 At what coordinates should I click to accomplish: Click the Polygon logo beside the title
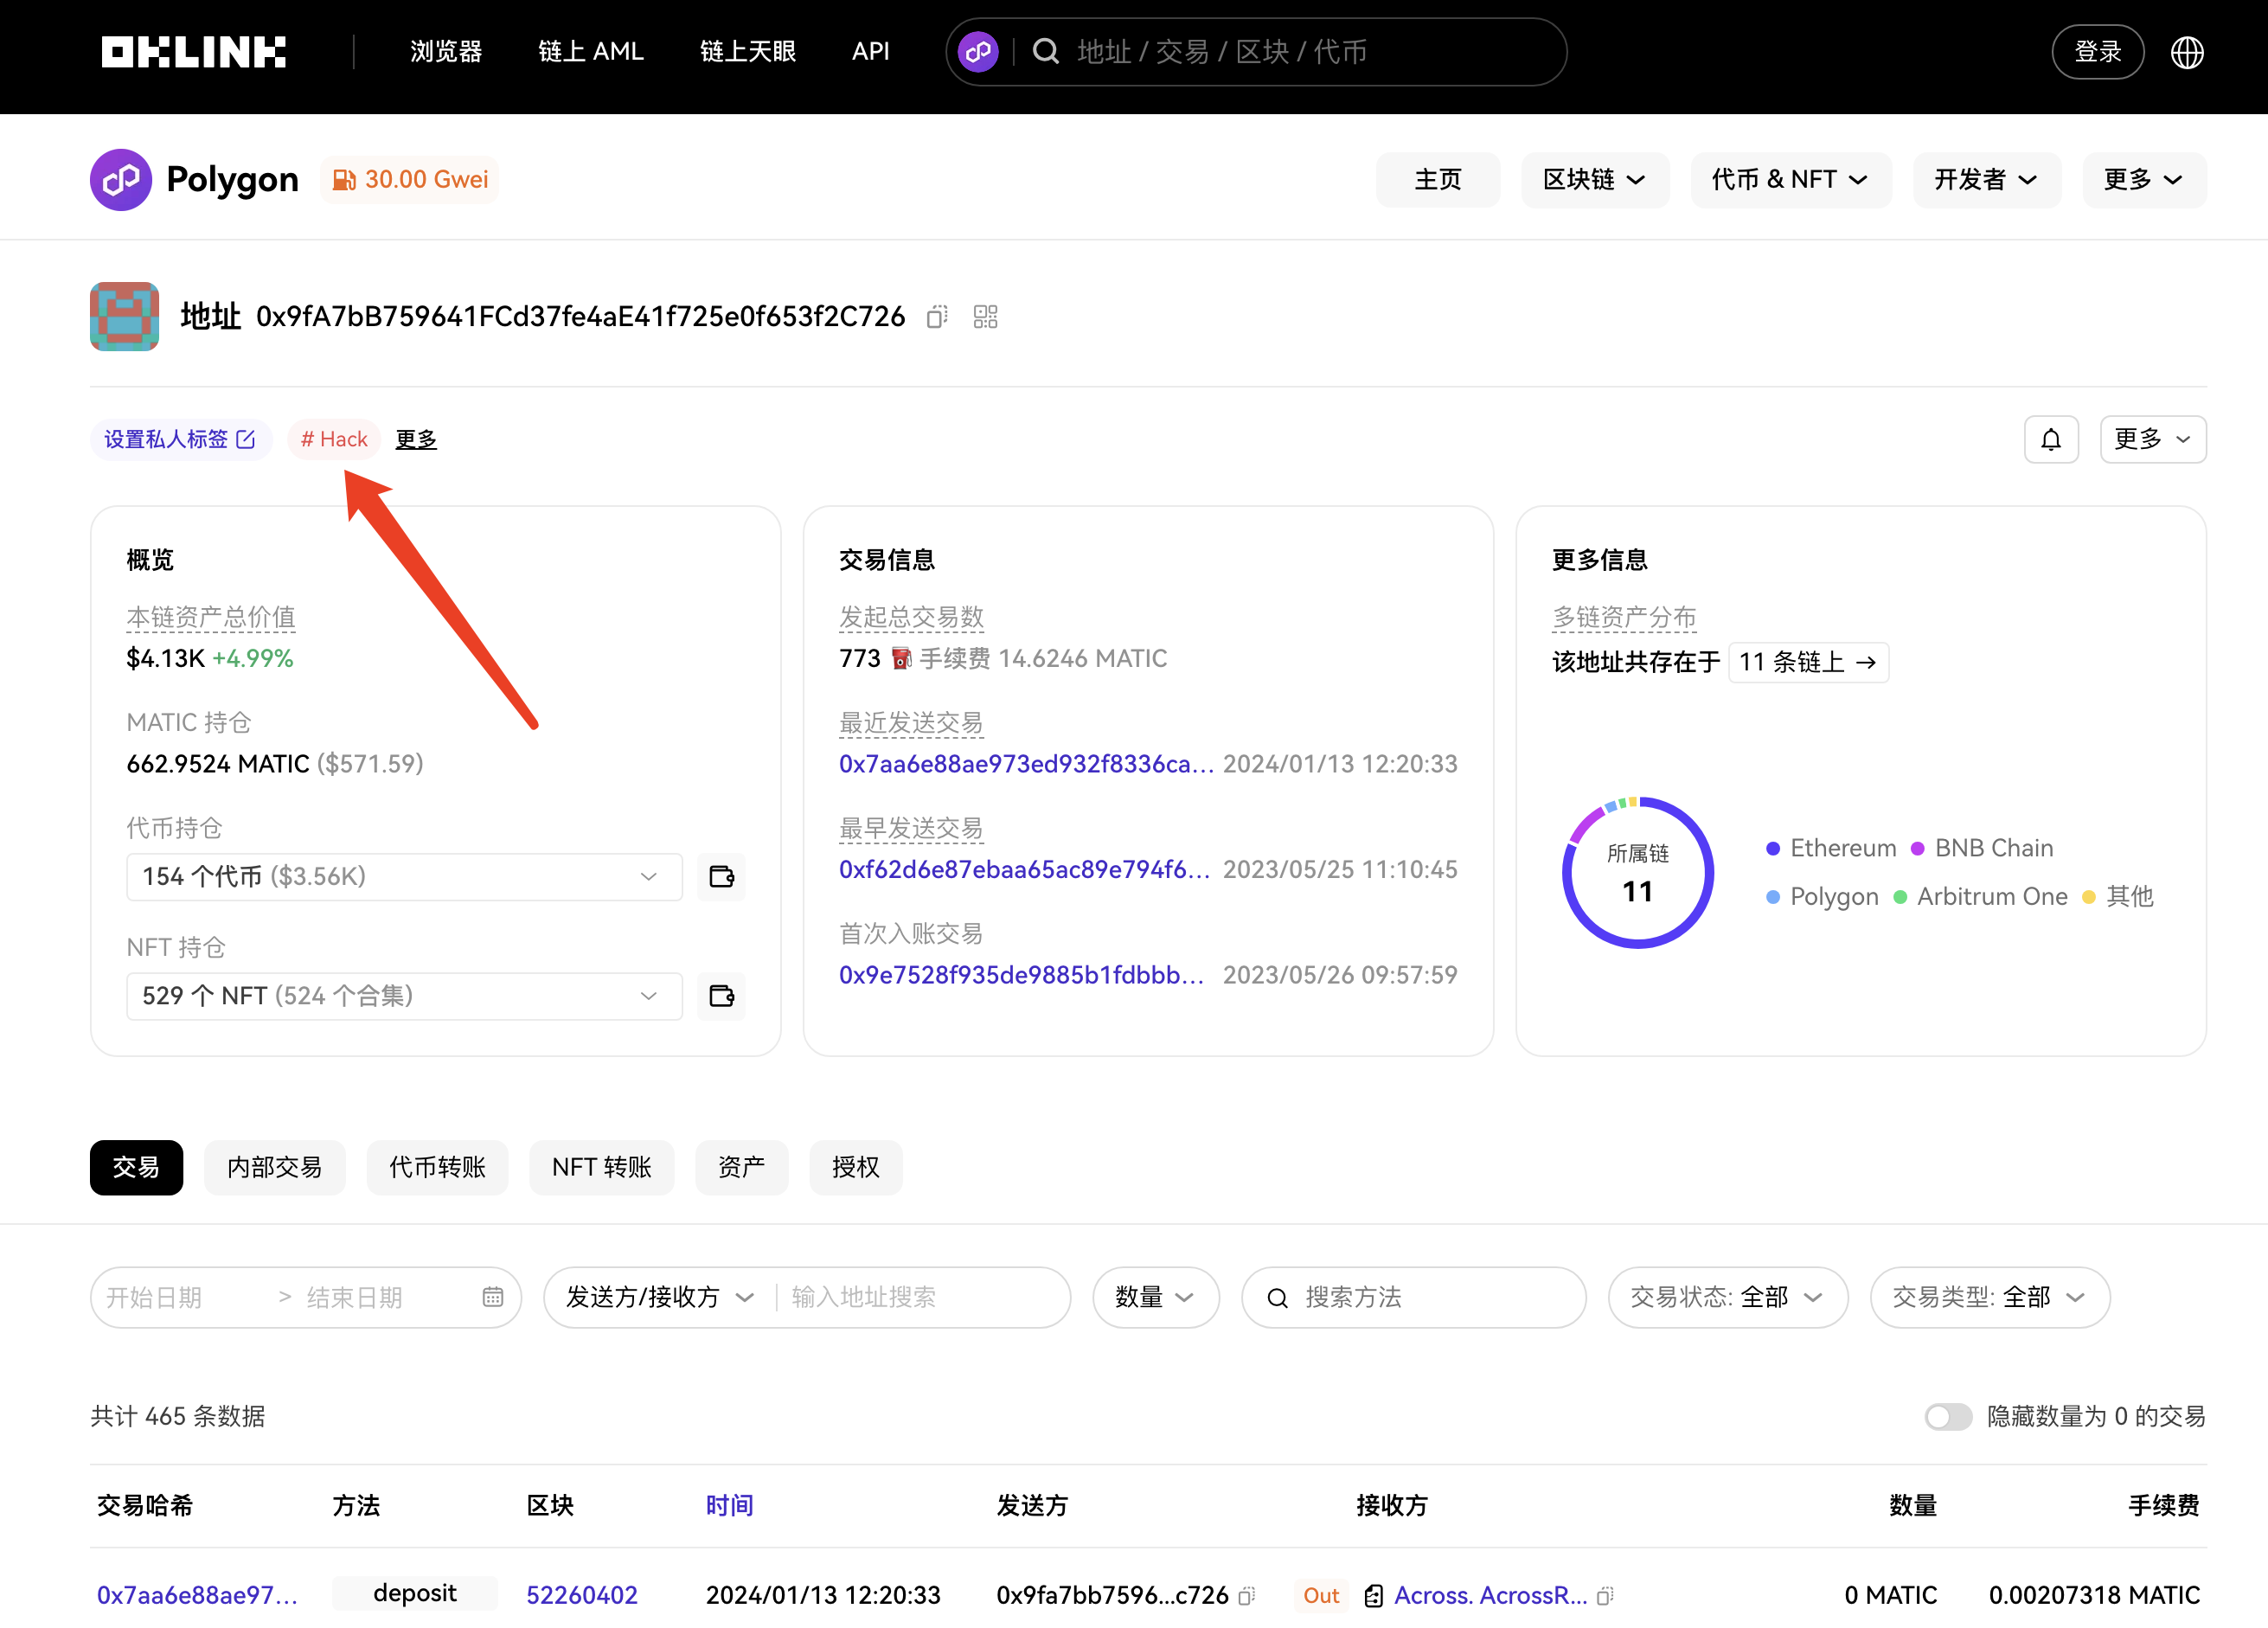121,180
